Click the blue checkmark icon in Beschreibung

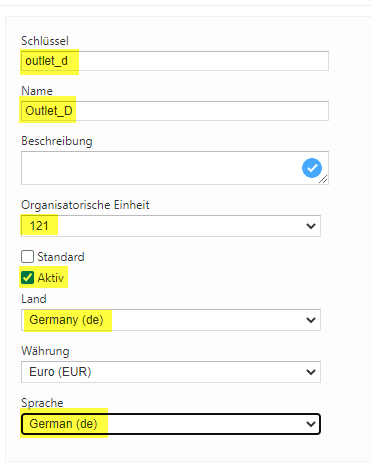pos(312,168)
